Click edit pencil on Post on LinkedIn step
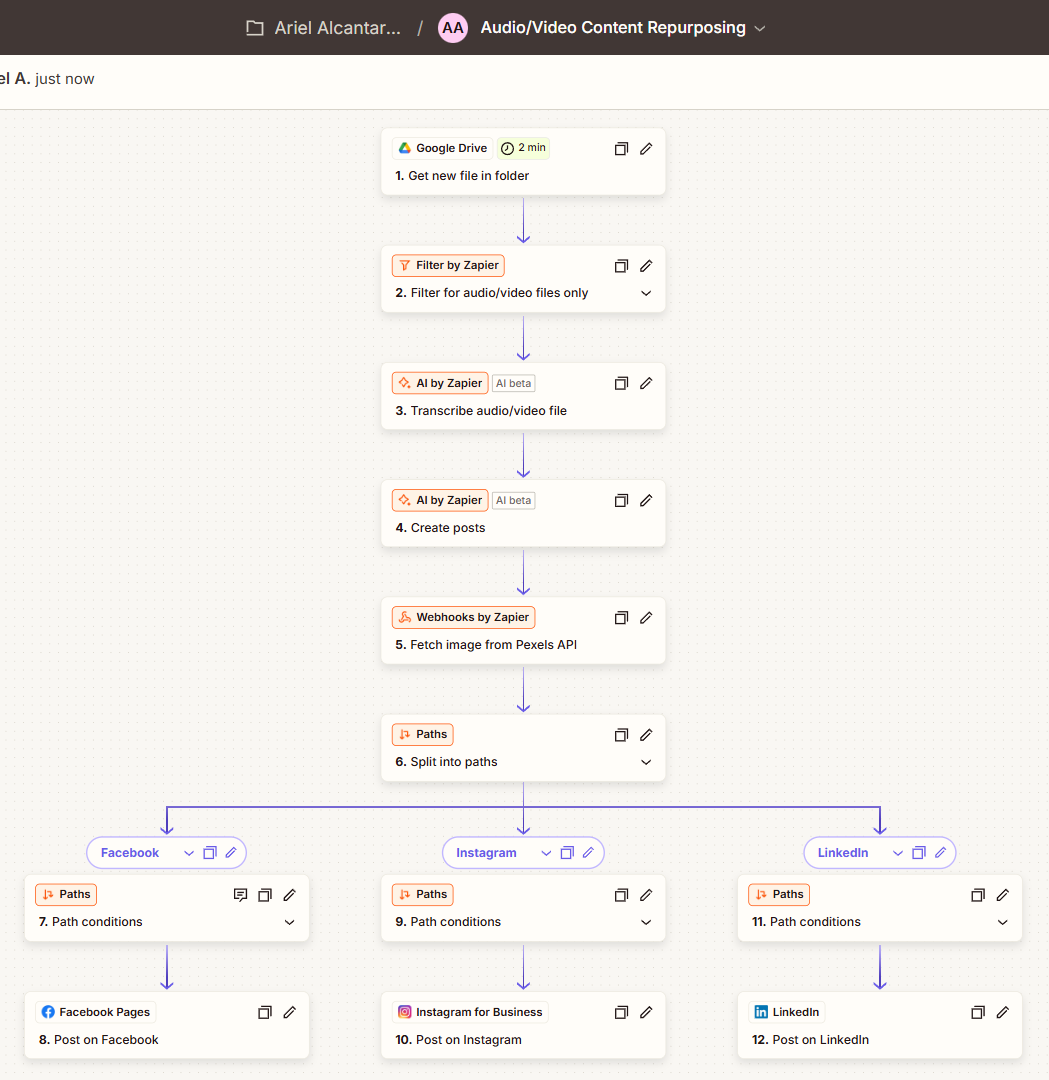The width and height of the screenshot is (1049, 1080). (x=1003, y=1012)
